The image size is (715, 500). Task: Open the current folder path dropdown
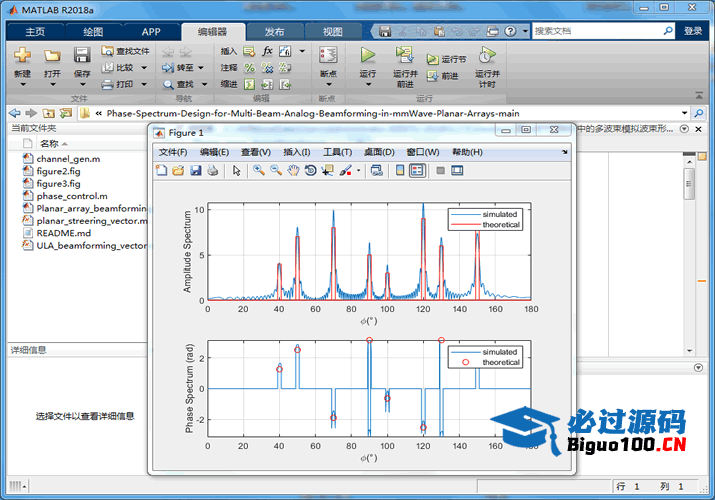pyautogui.click(x=685, y=113)
